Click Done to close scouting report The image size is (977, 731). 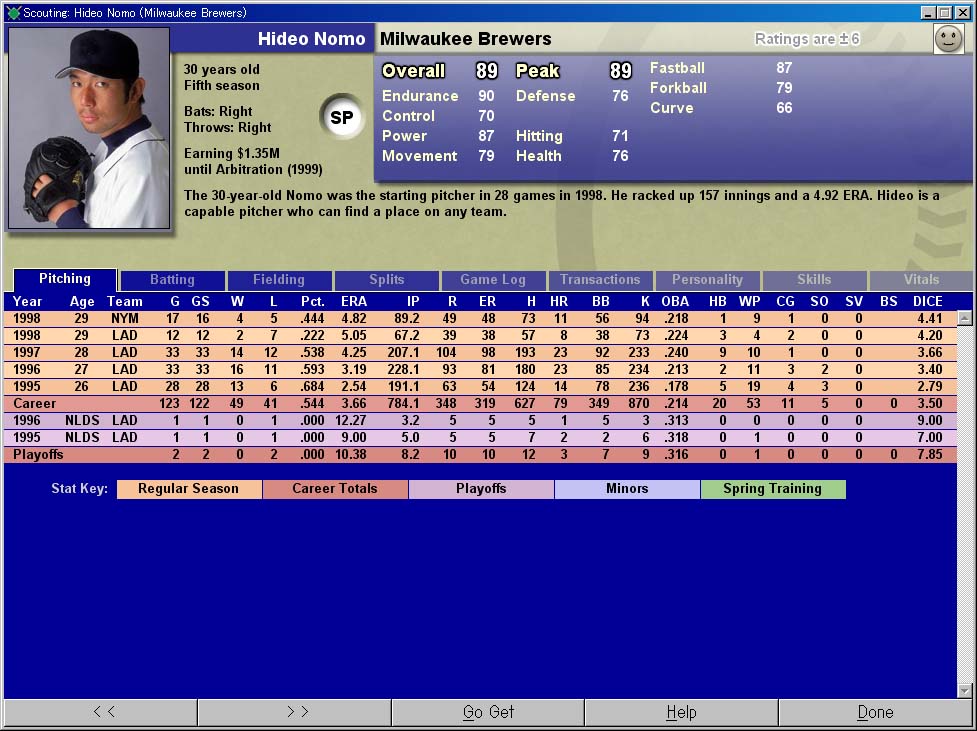click(875, 712)
